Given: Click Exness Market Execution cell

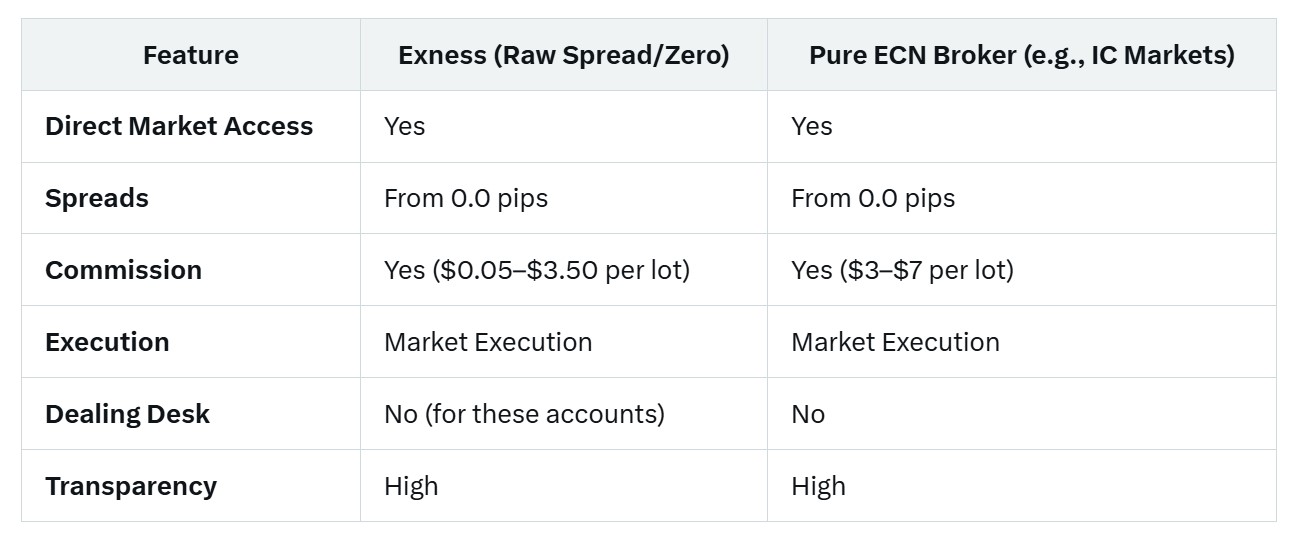Looking at the screenshot, I should [488, 342].
